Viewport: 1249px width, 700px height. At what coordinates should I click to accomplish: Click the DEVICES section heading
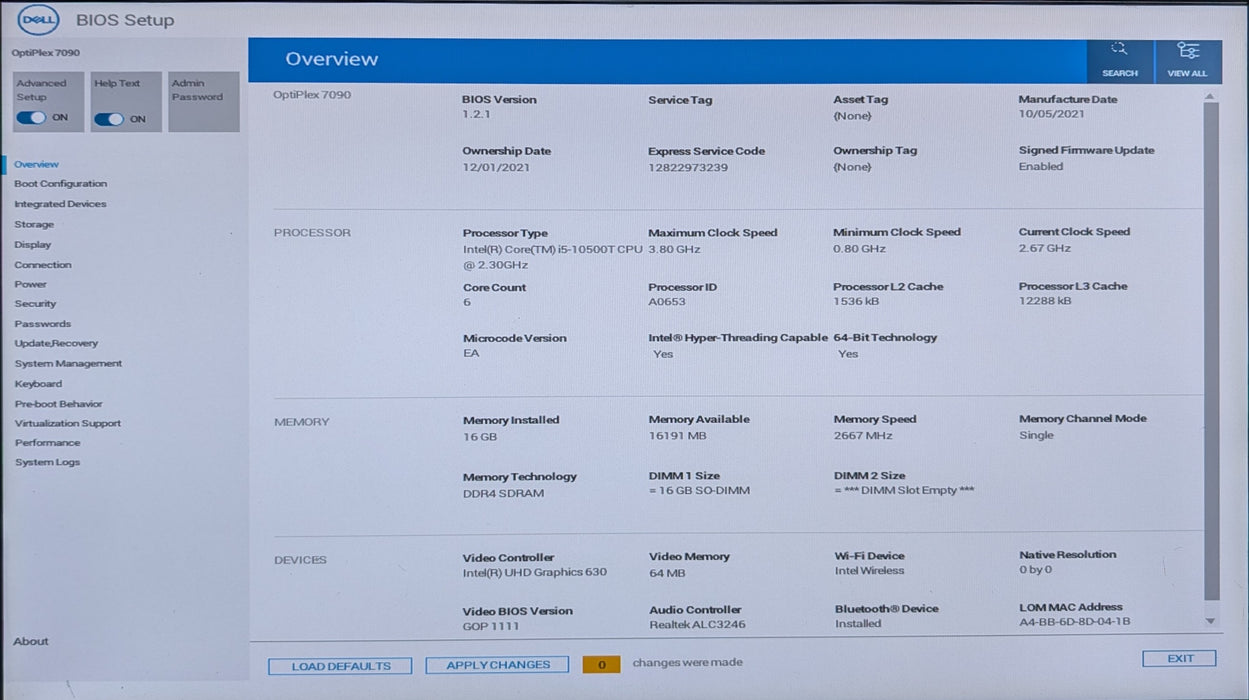300,560
